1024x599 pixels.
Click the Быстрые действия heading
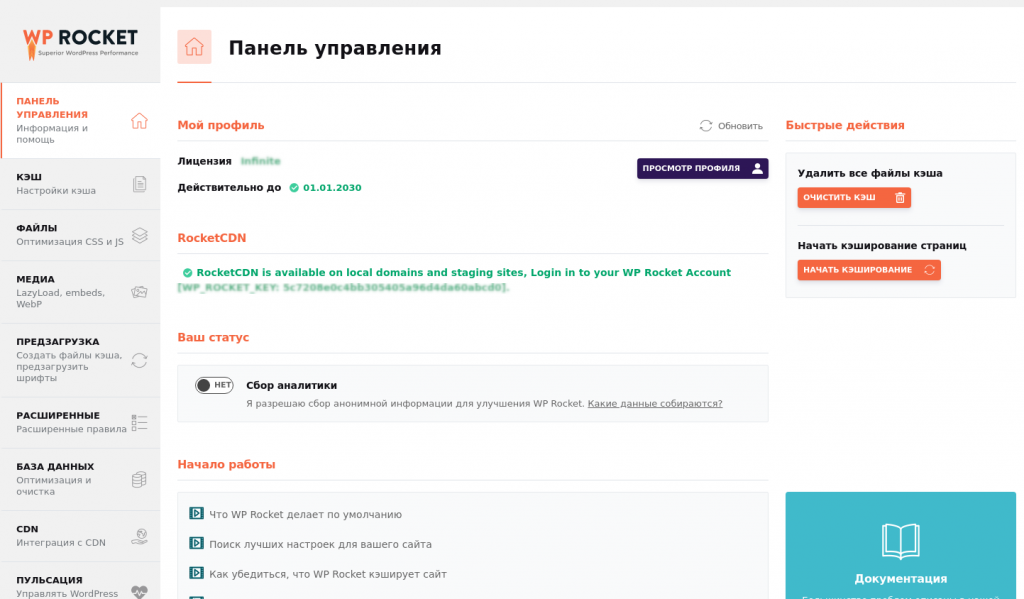pos(845,125)
